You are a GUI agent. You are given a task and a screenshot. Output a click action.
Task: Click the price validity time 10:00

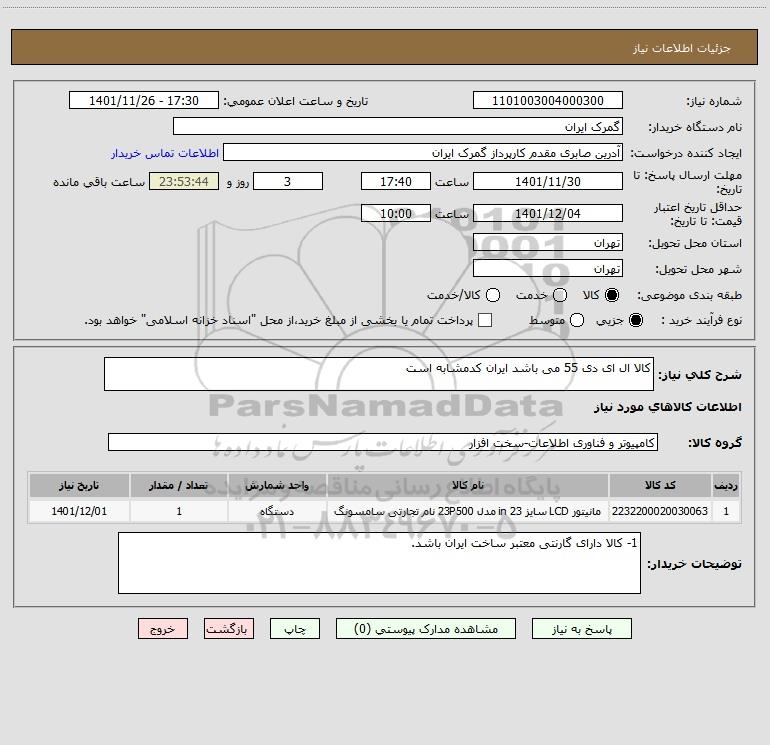point(396,213)
